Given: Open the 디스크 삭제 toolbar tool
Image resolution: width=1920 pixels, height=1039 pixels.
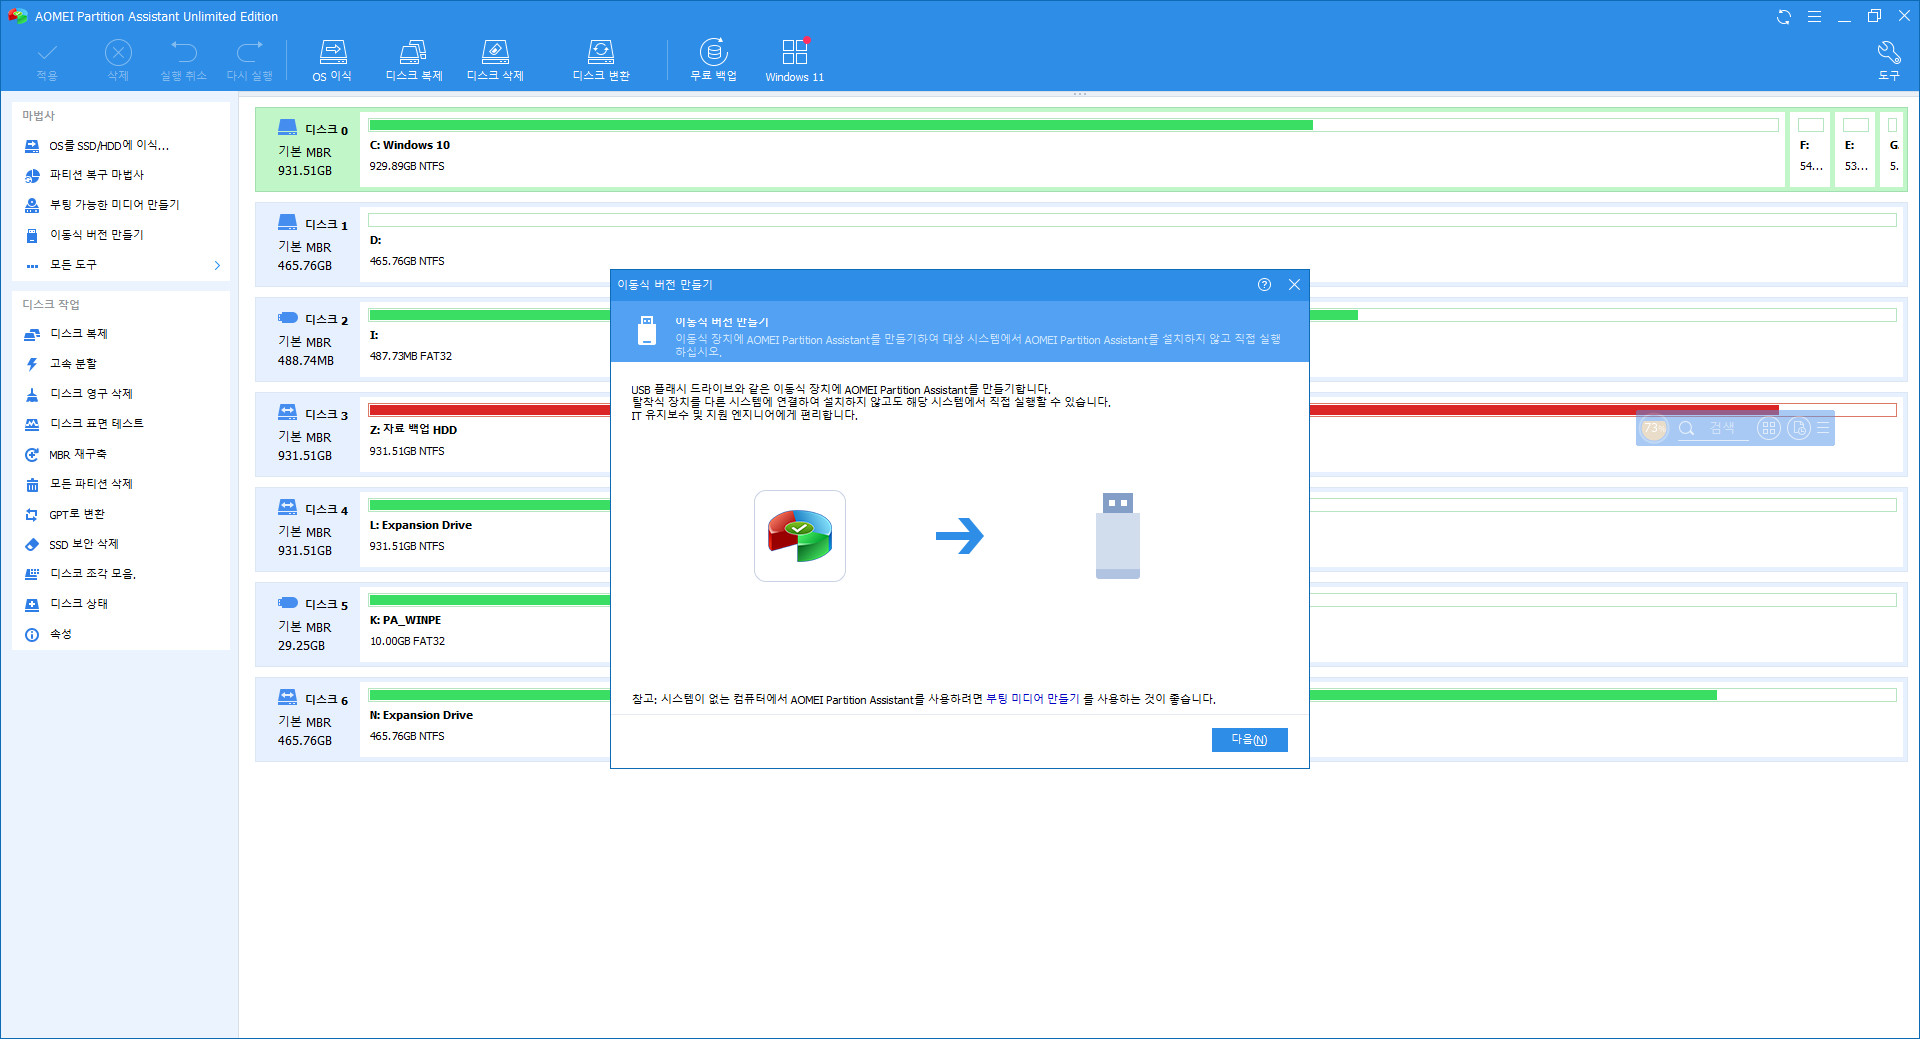Looking at the screenshot, I should (x=495, y=60).
